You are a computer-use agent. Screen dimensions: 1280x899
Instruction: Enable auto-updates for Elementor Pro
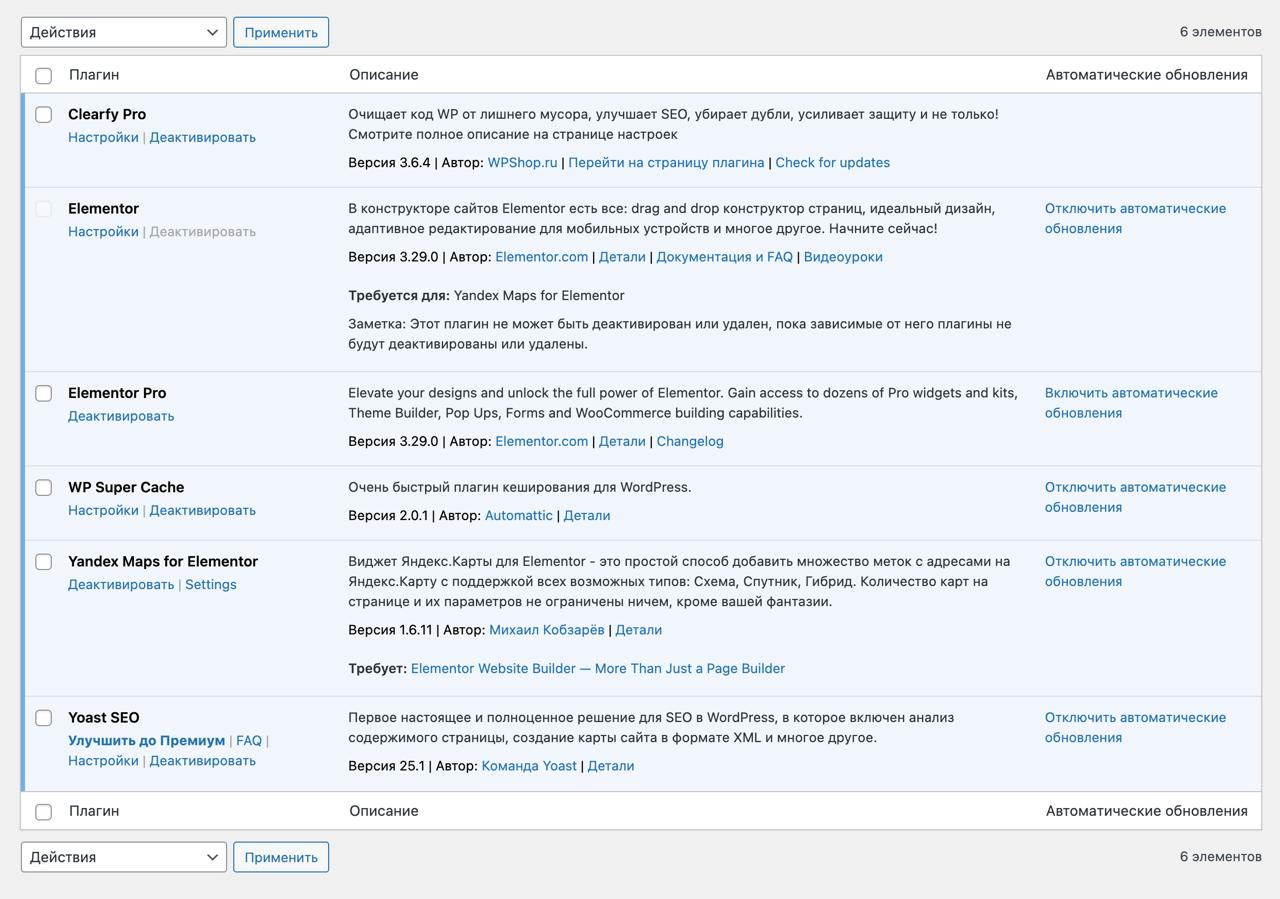click(x=1131, y=403)
